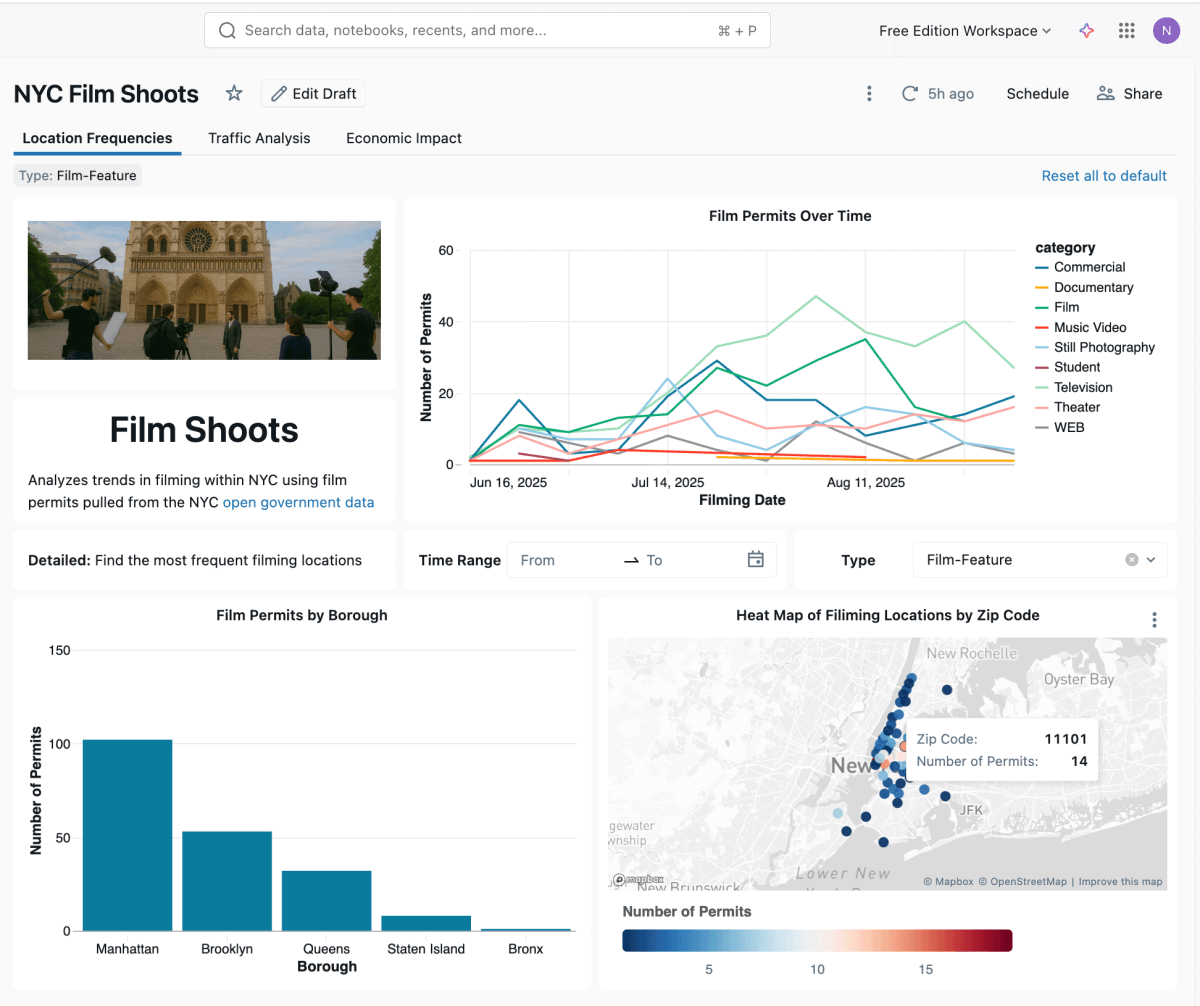Open the heat map widget kebab menu
Screen dimensions: 1200x1006
[1154, 620]
